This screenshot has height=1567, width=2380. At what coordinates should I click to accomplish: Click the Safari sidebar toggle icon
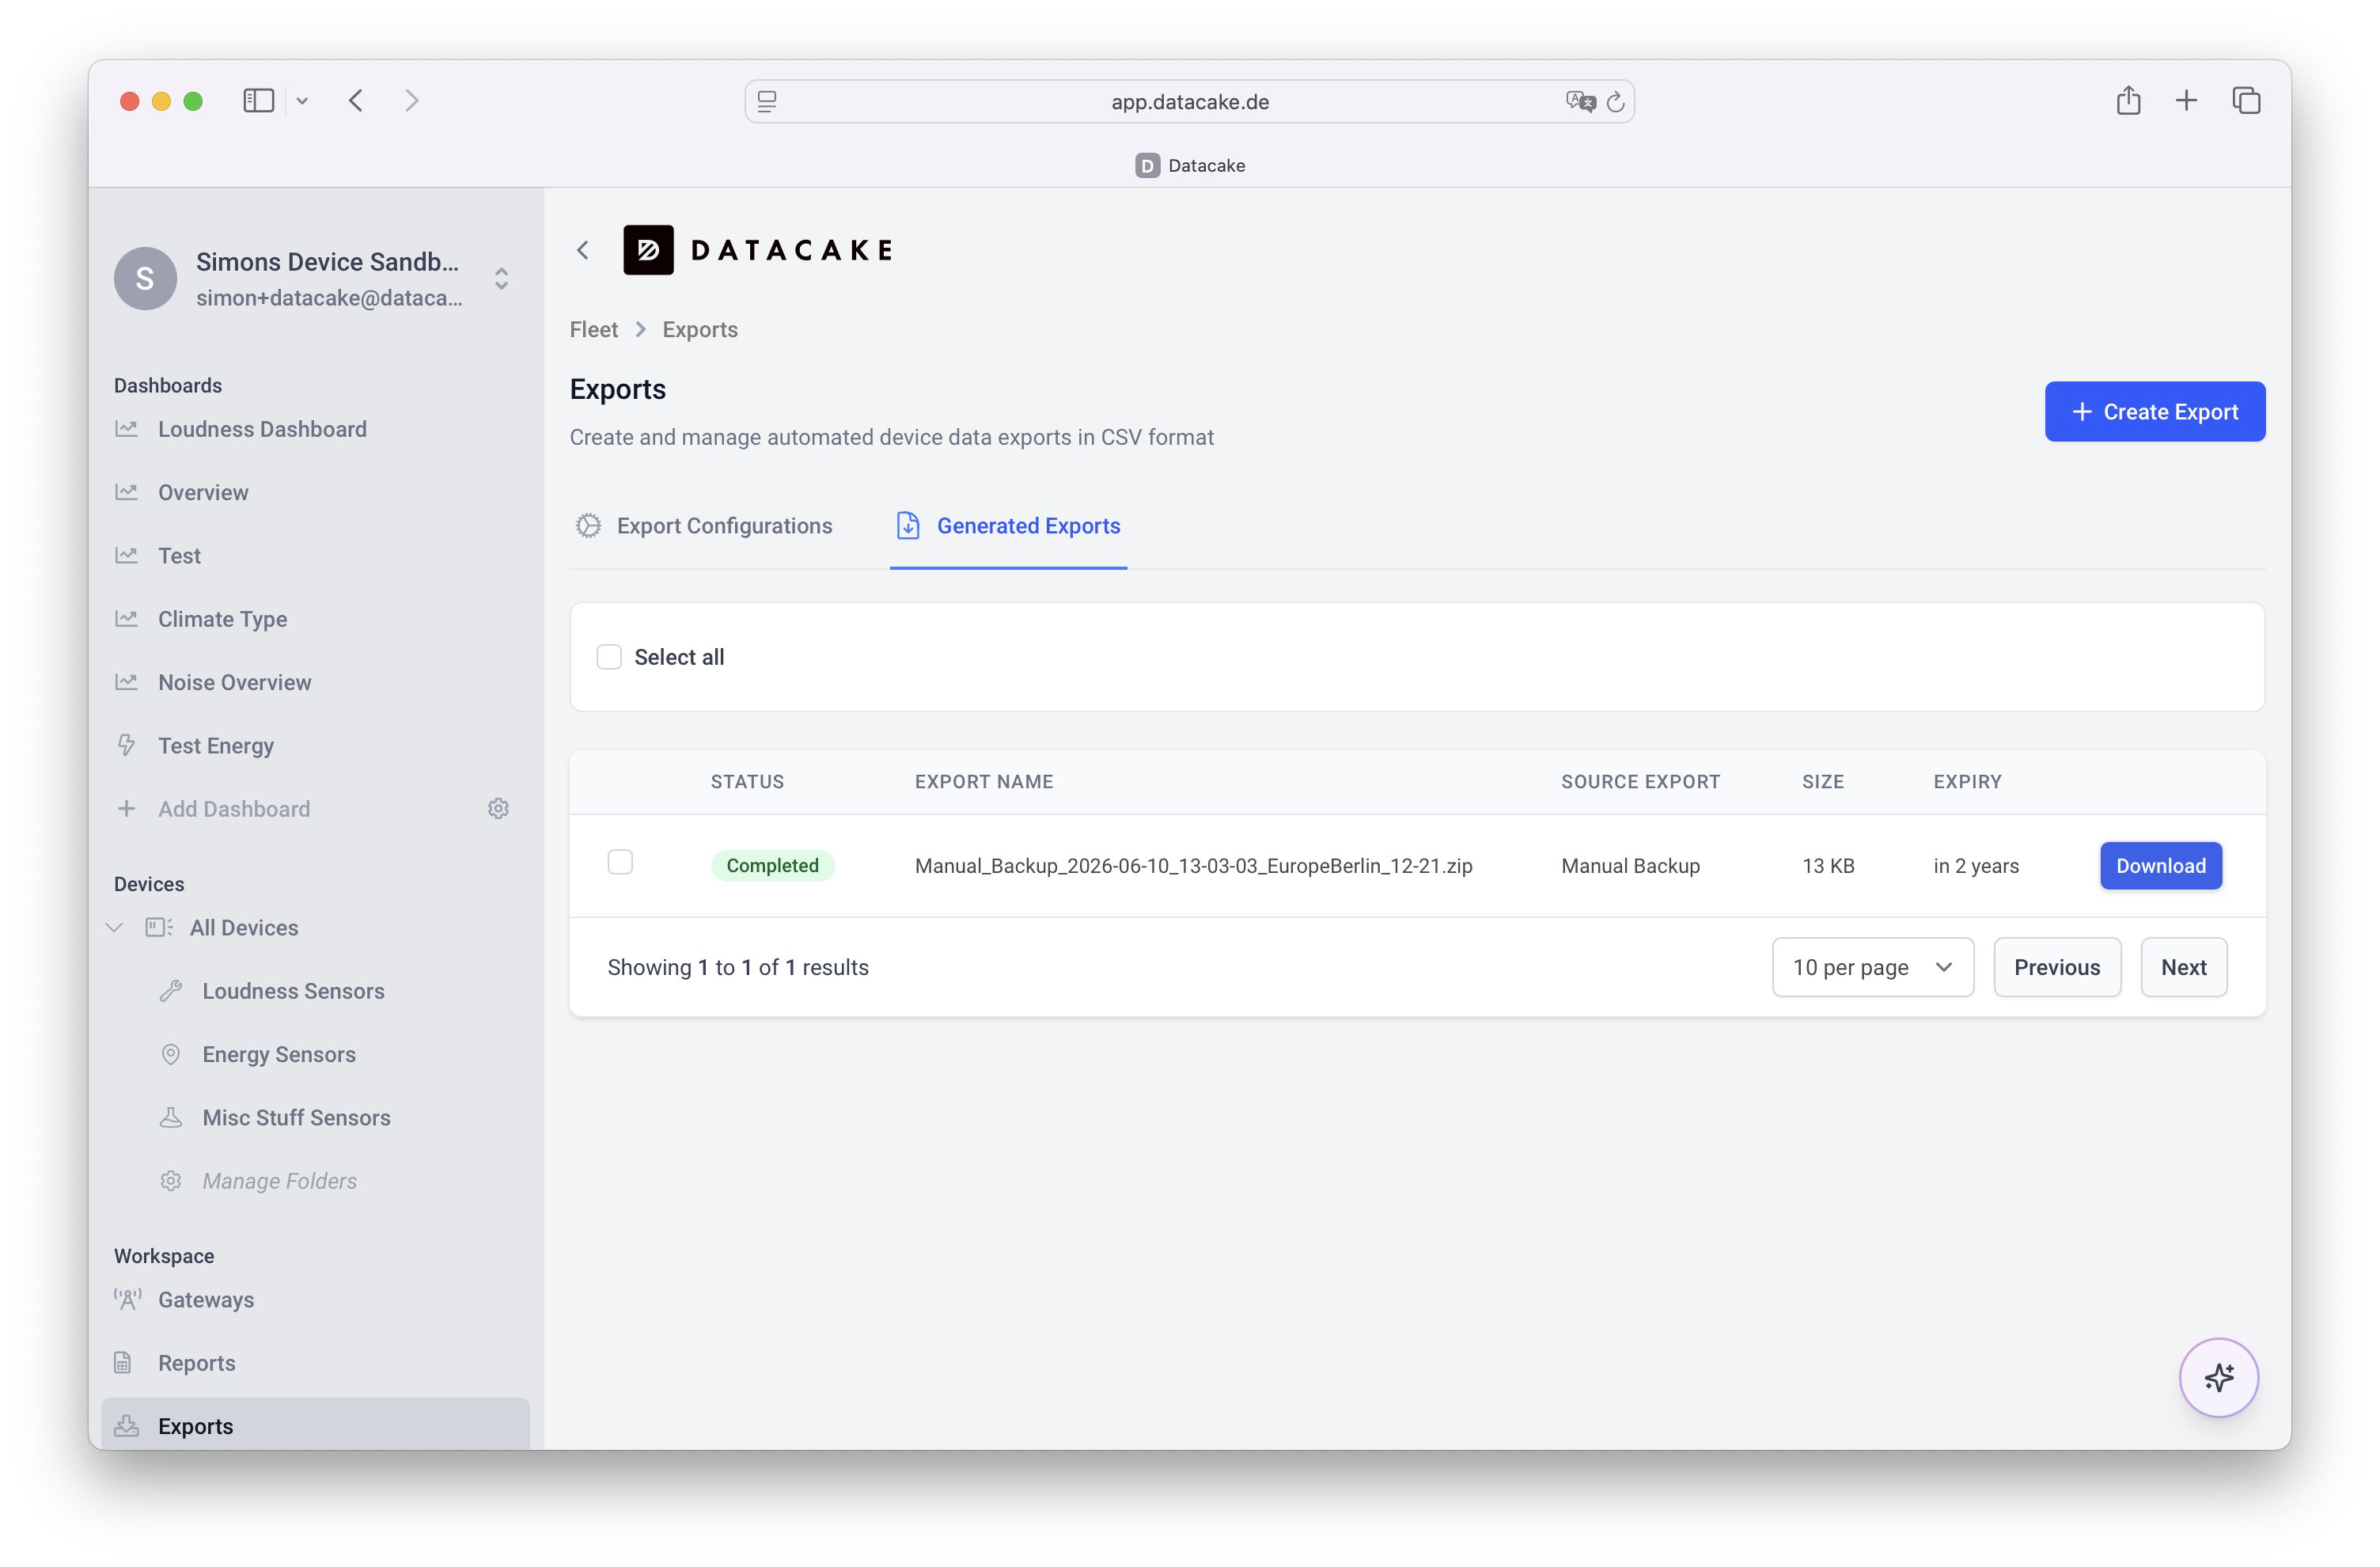click(258, 101)
